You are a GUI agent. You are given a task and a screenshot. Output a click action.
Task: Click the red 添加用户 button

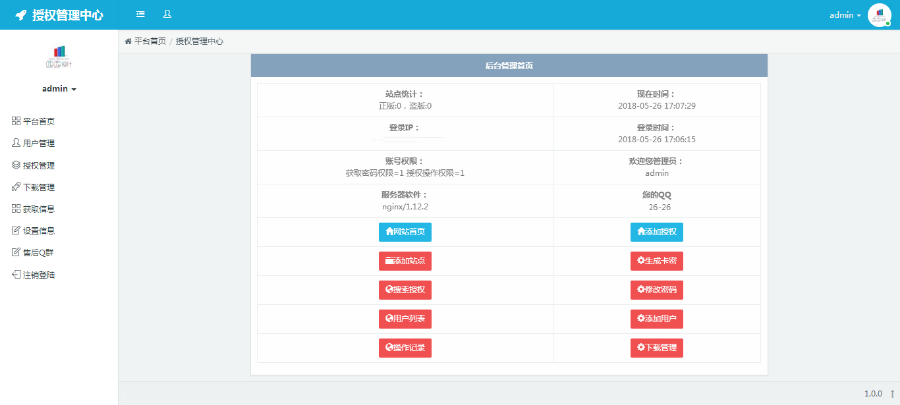click(657, 319)
